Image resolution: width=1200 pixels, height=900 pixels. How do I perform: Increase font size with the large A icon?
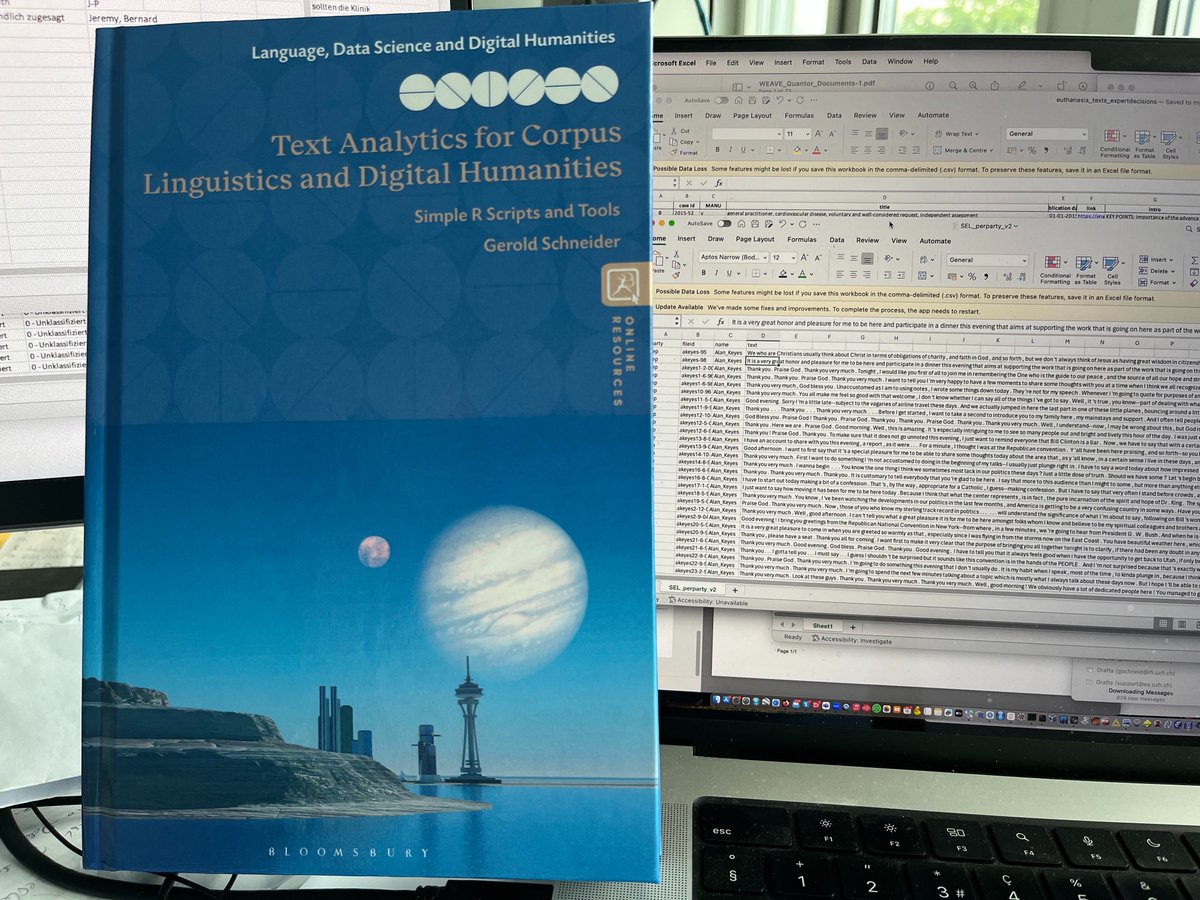coord(802,257)
